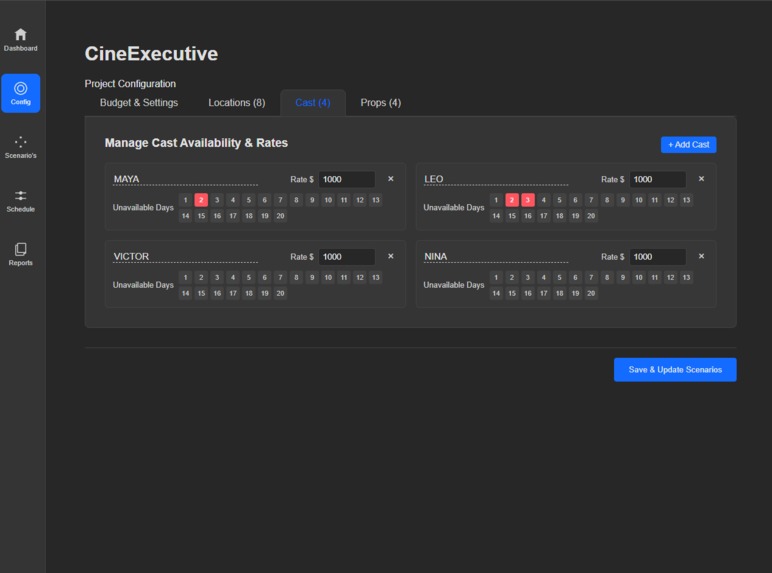Screen dimensions: 772x573
Task: Toggle day 20 unavailable for NINA
Action: [x=591, y=293]
